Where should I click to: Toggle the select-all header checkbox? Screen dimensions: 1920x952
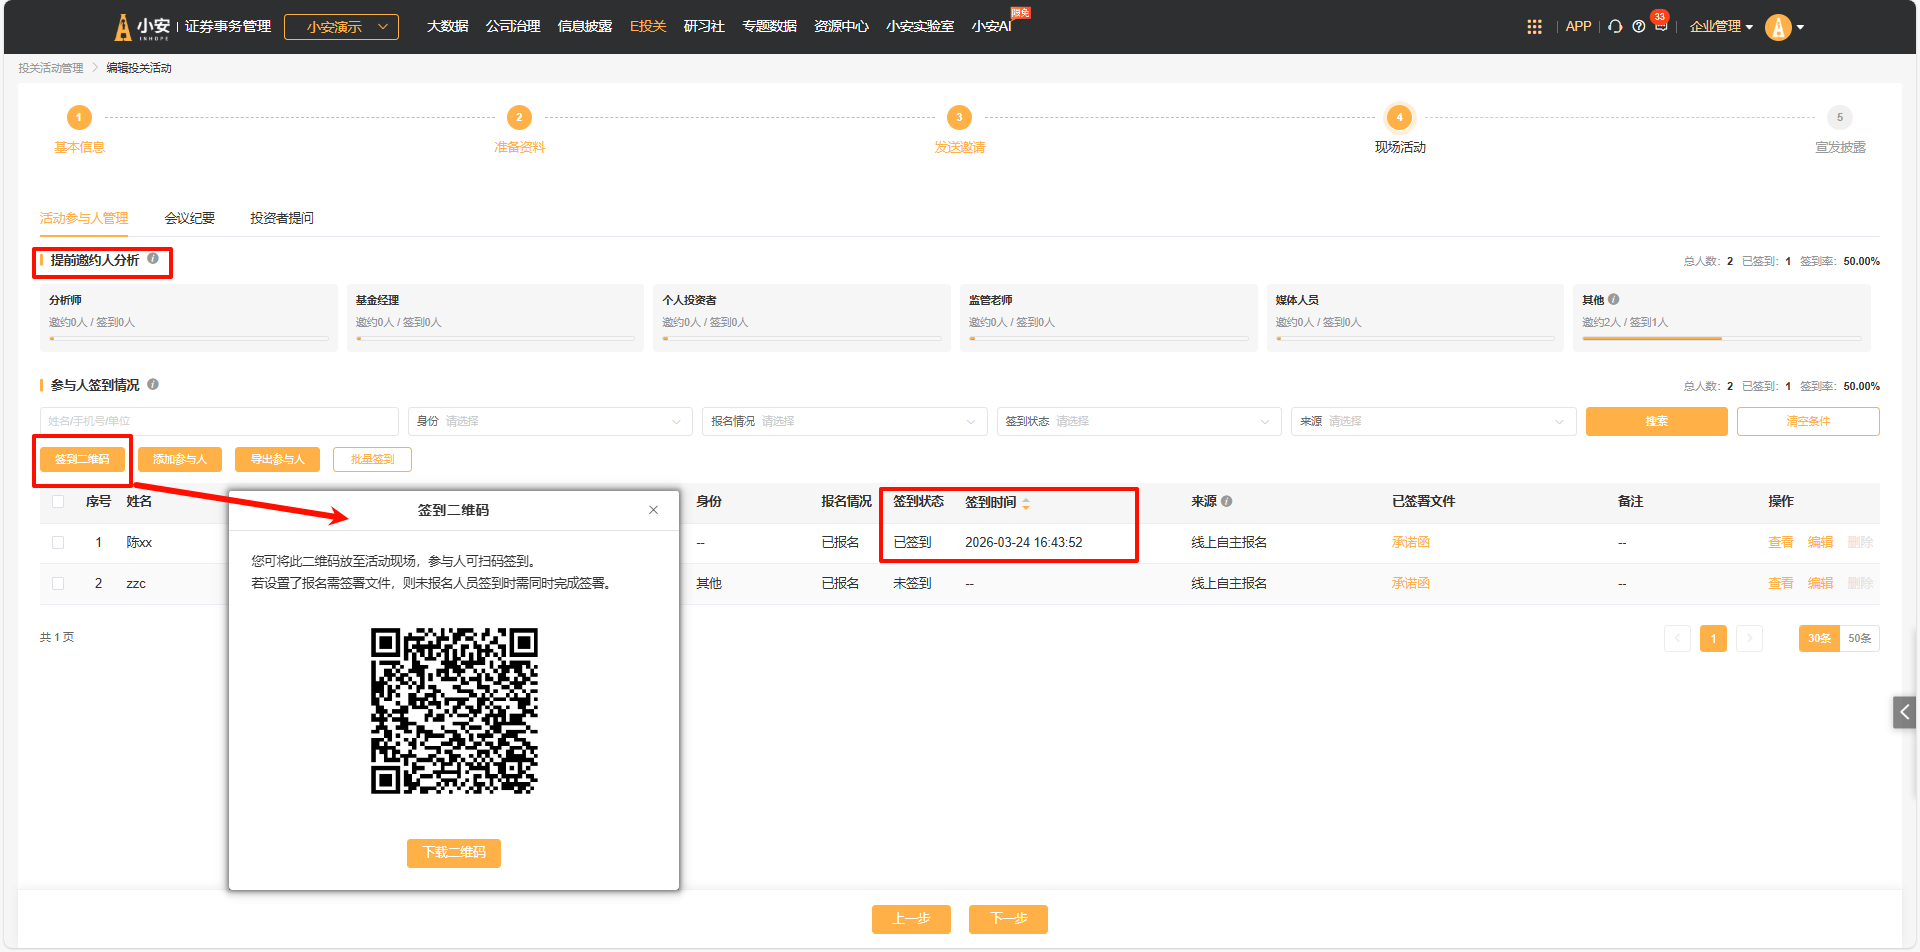58,501
